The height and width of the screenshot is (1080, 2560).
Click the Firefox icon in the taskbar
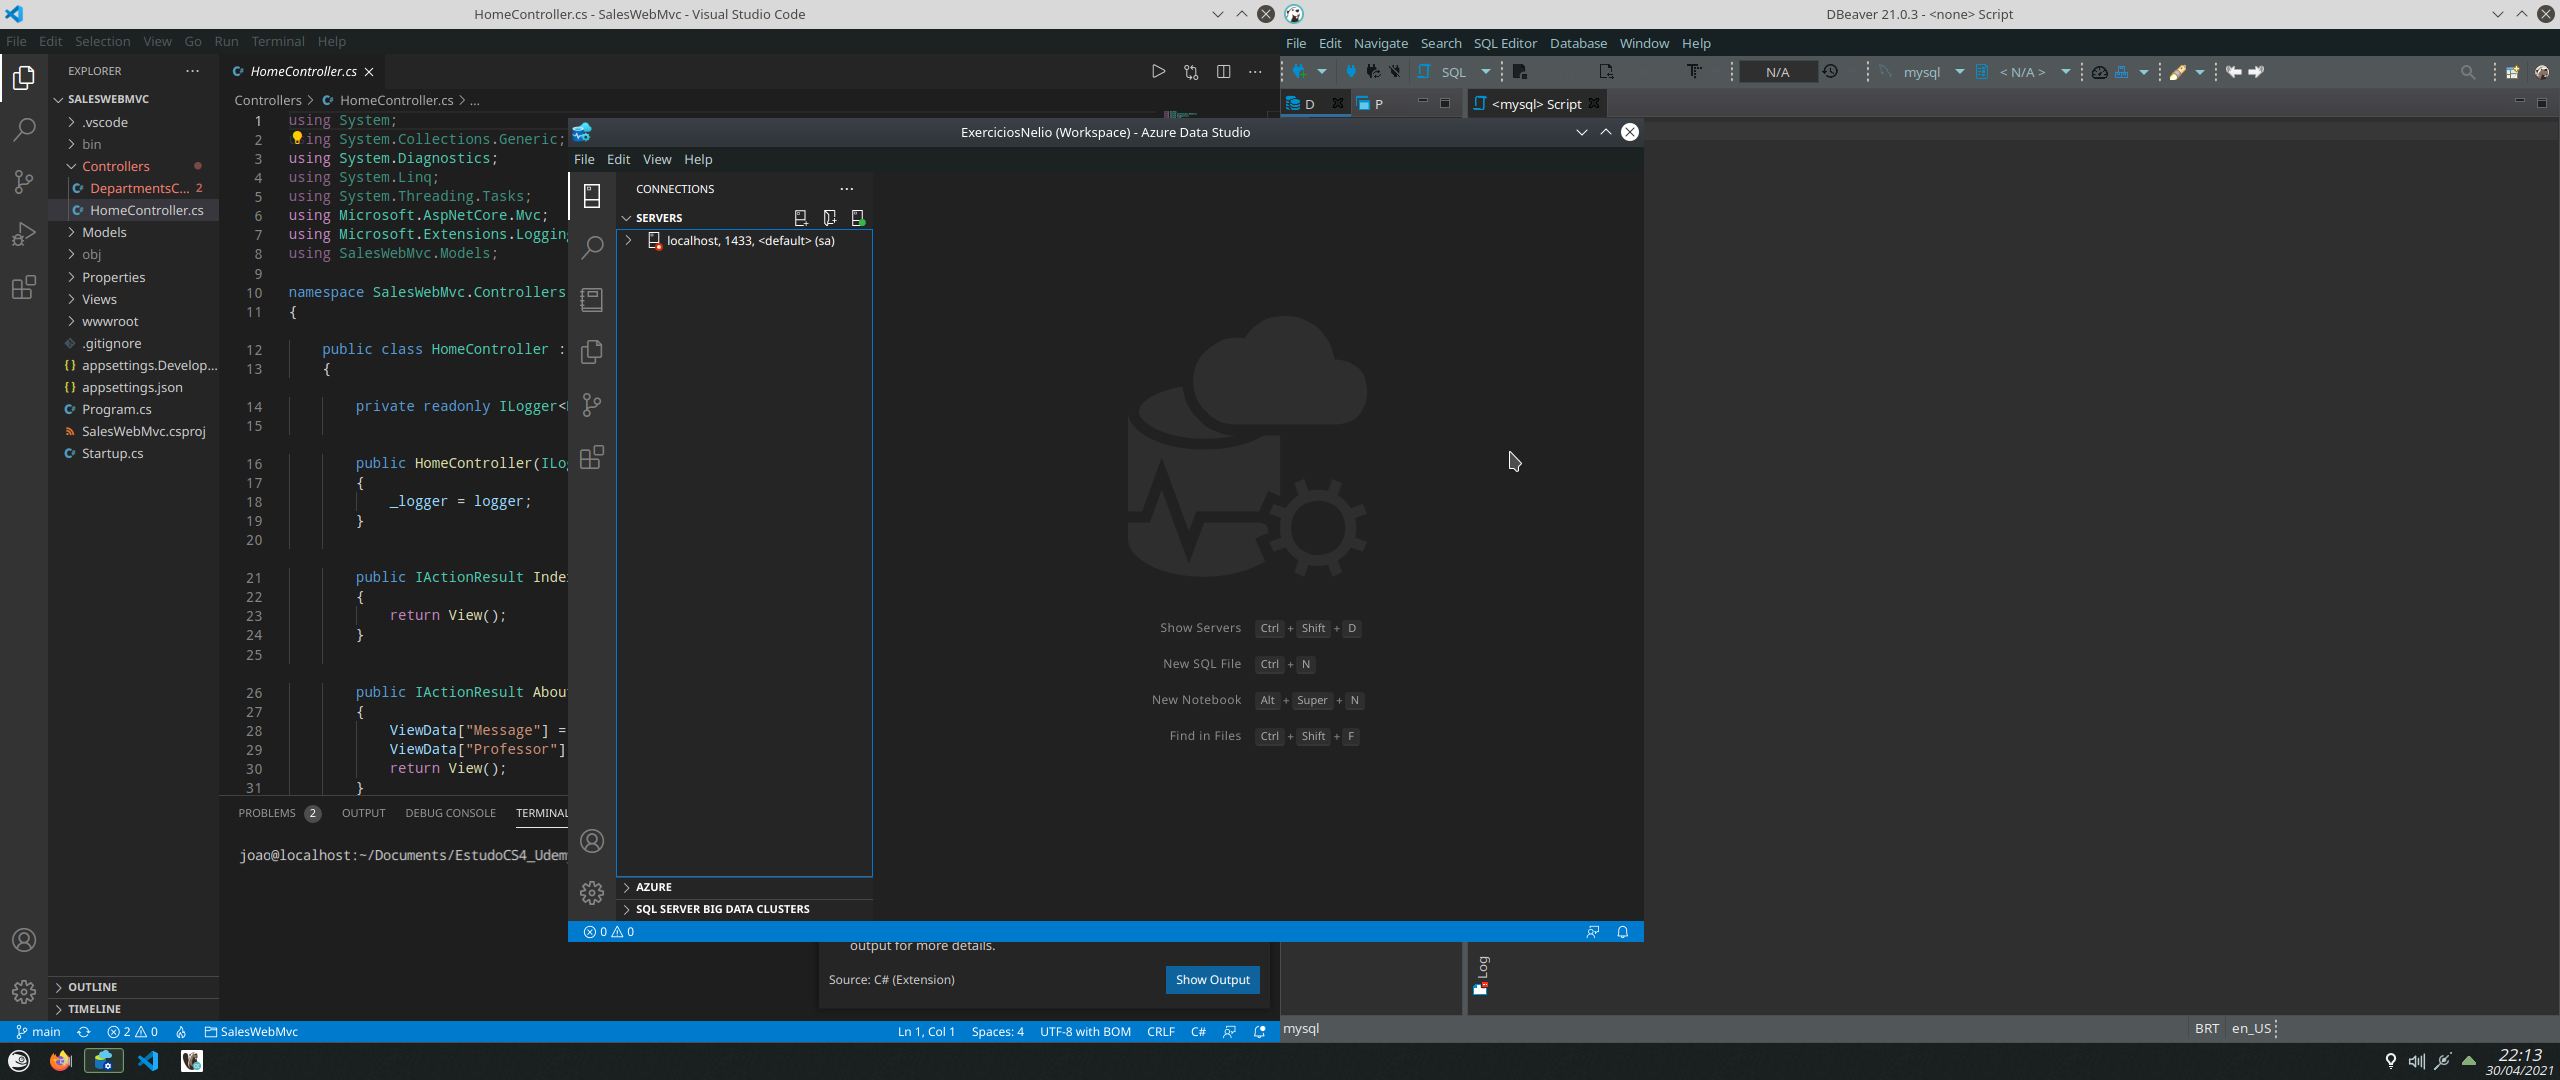61,1061
